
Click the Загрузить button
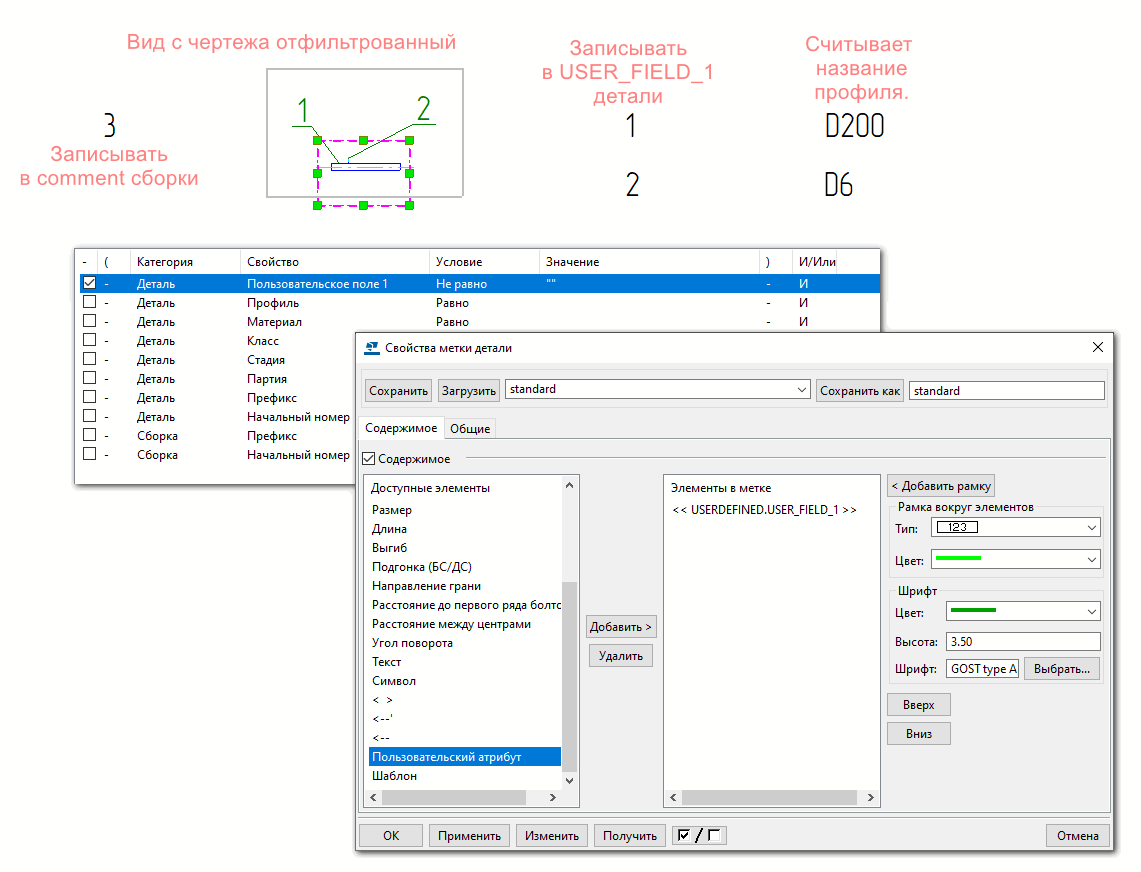[469, 391]
